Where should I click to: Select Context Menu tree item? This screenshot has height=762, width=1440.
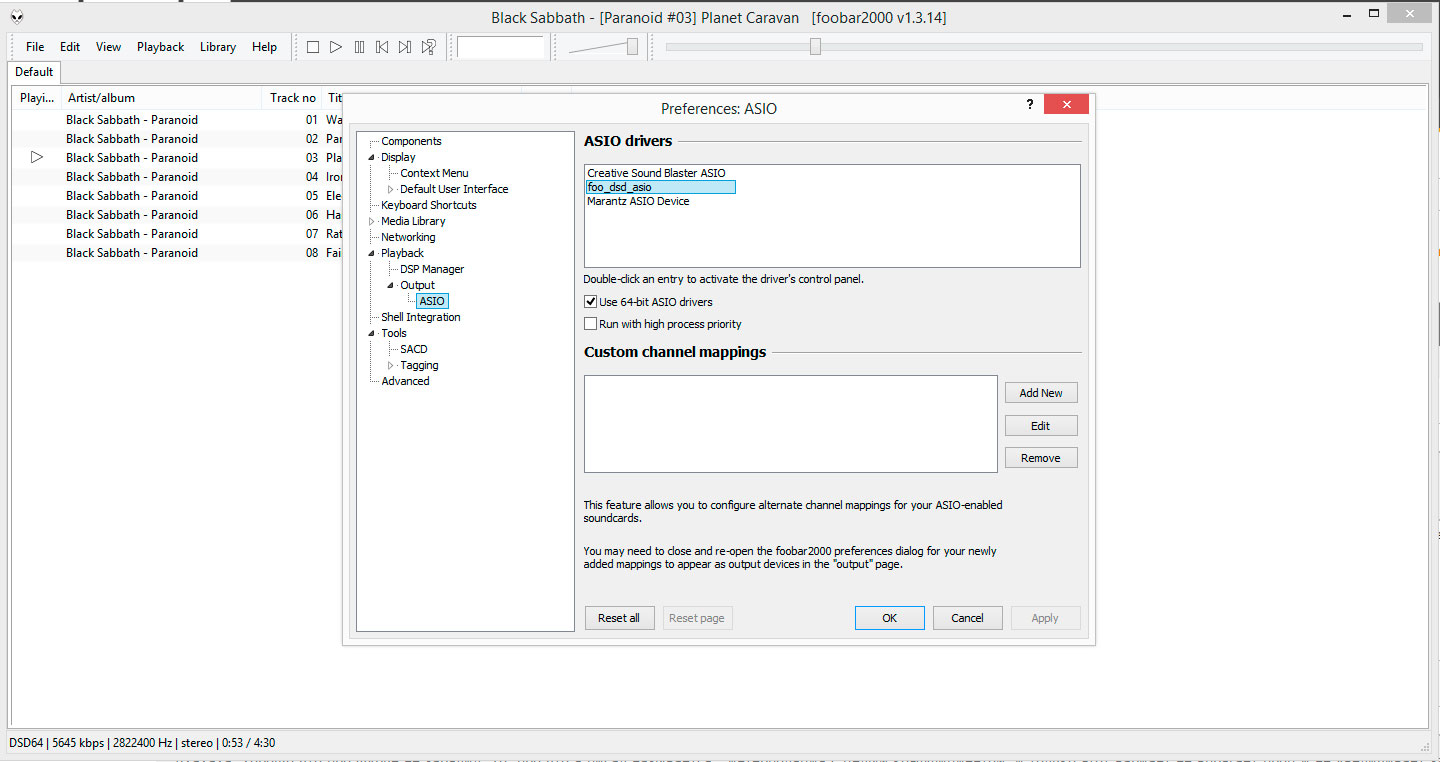coord(434,173)
